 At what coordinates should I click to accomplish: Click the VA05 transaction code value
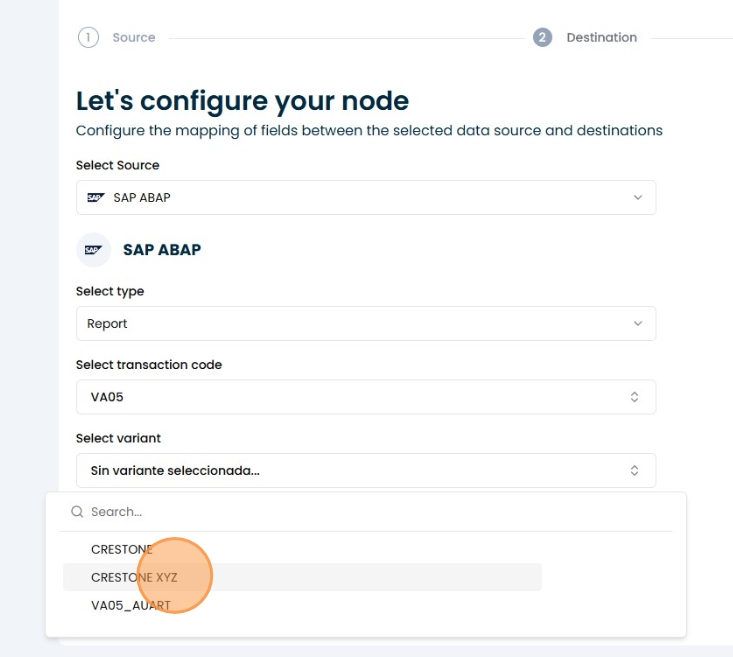click(107, 397)
